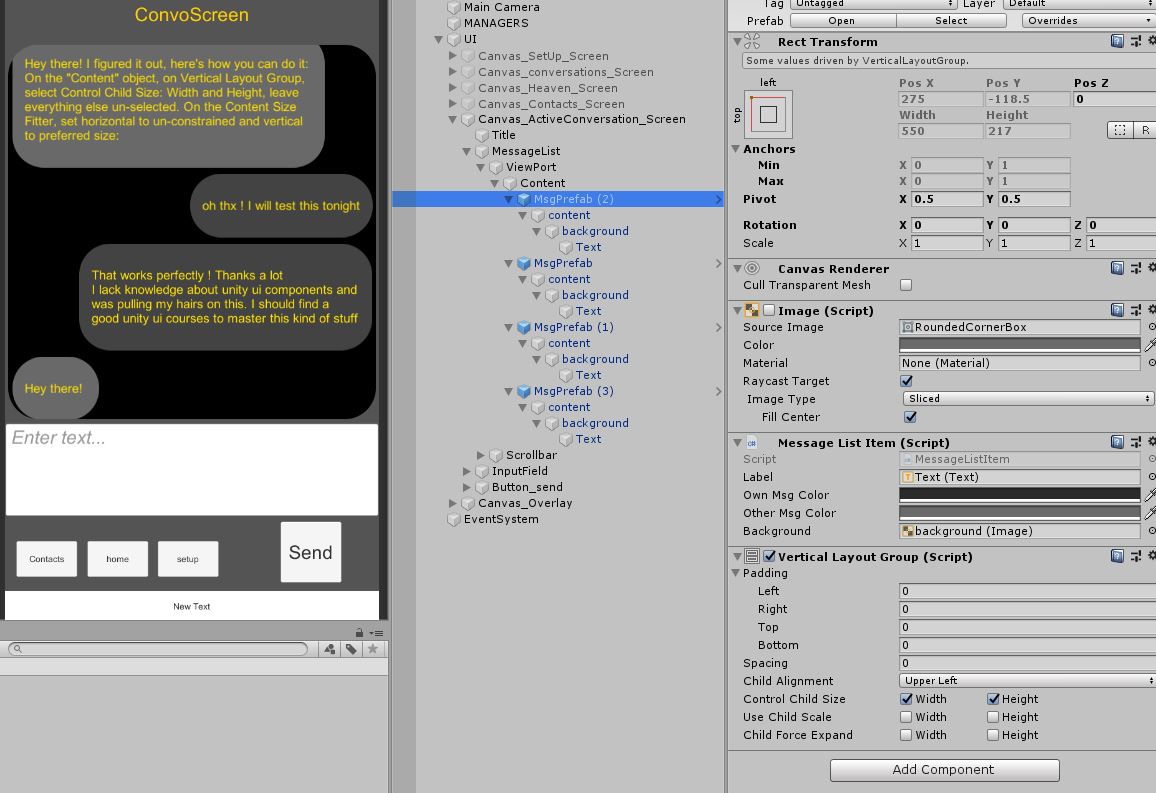Open the Tag Untagged dropdown
The height and width of the screenshot is (793, 1156).
click(x=873, y=4)
